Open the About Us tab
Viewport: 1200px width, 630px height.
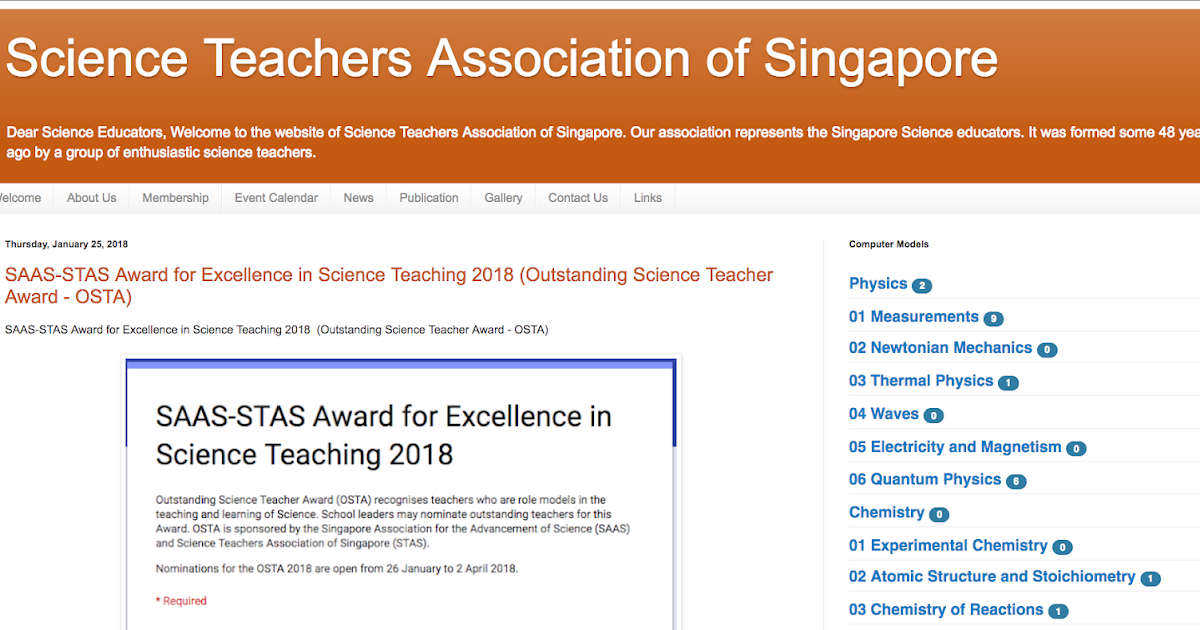coord(91,197)
